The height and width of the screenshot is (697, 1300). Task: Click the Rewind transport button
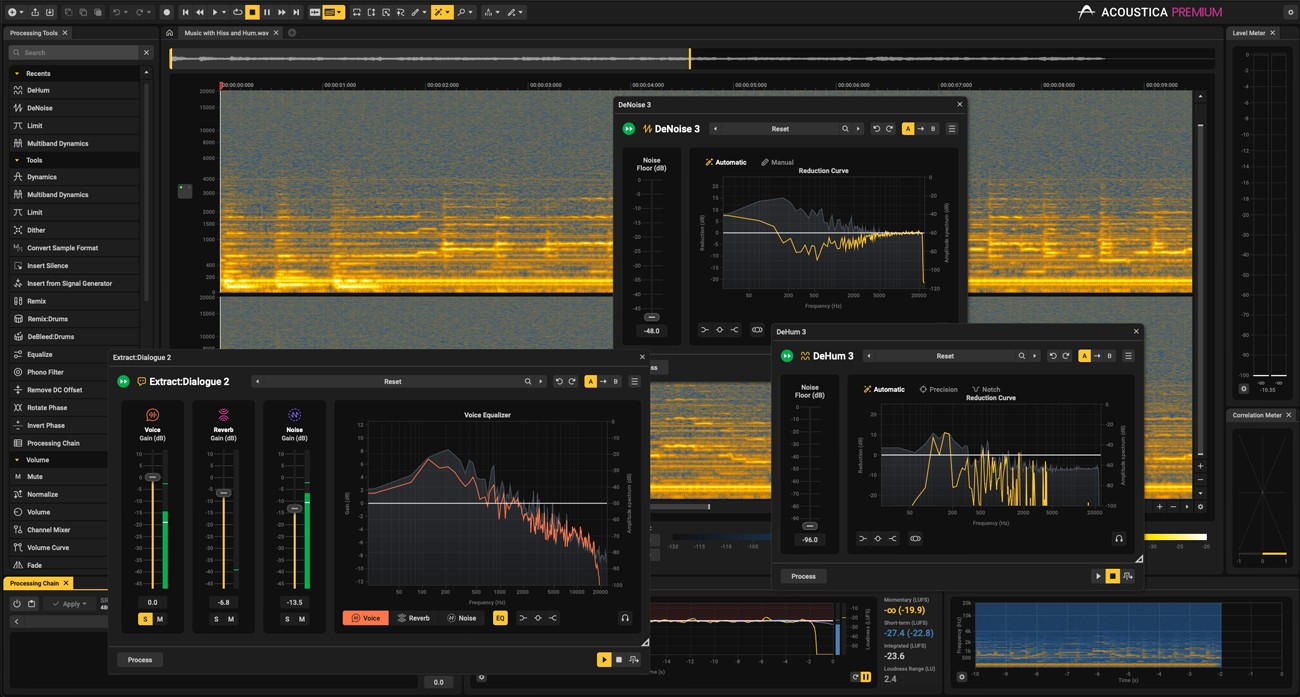point(200,12)
